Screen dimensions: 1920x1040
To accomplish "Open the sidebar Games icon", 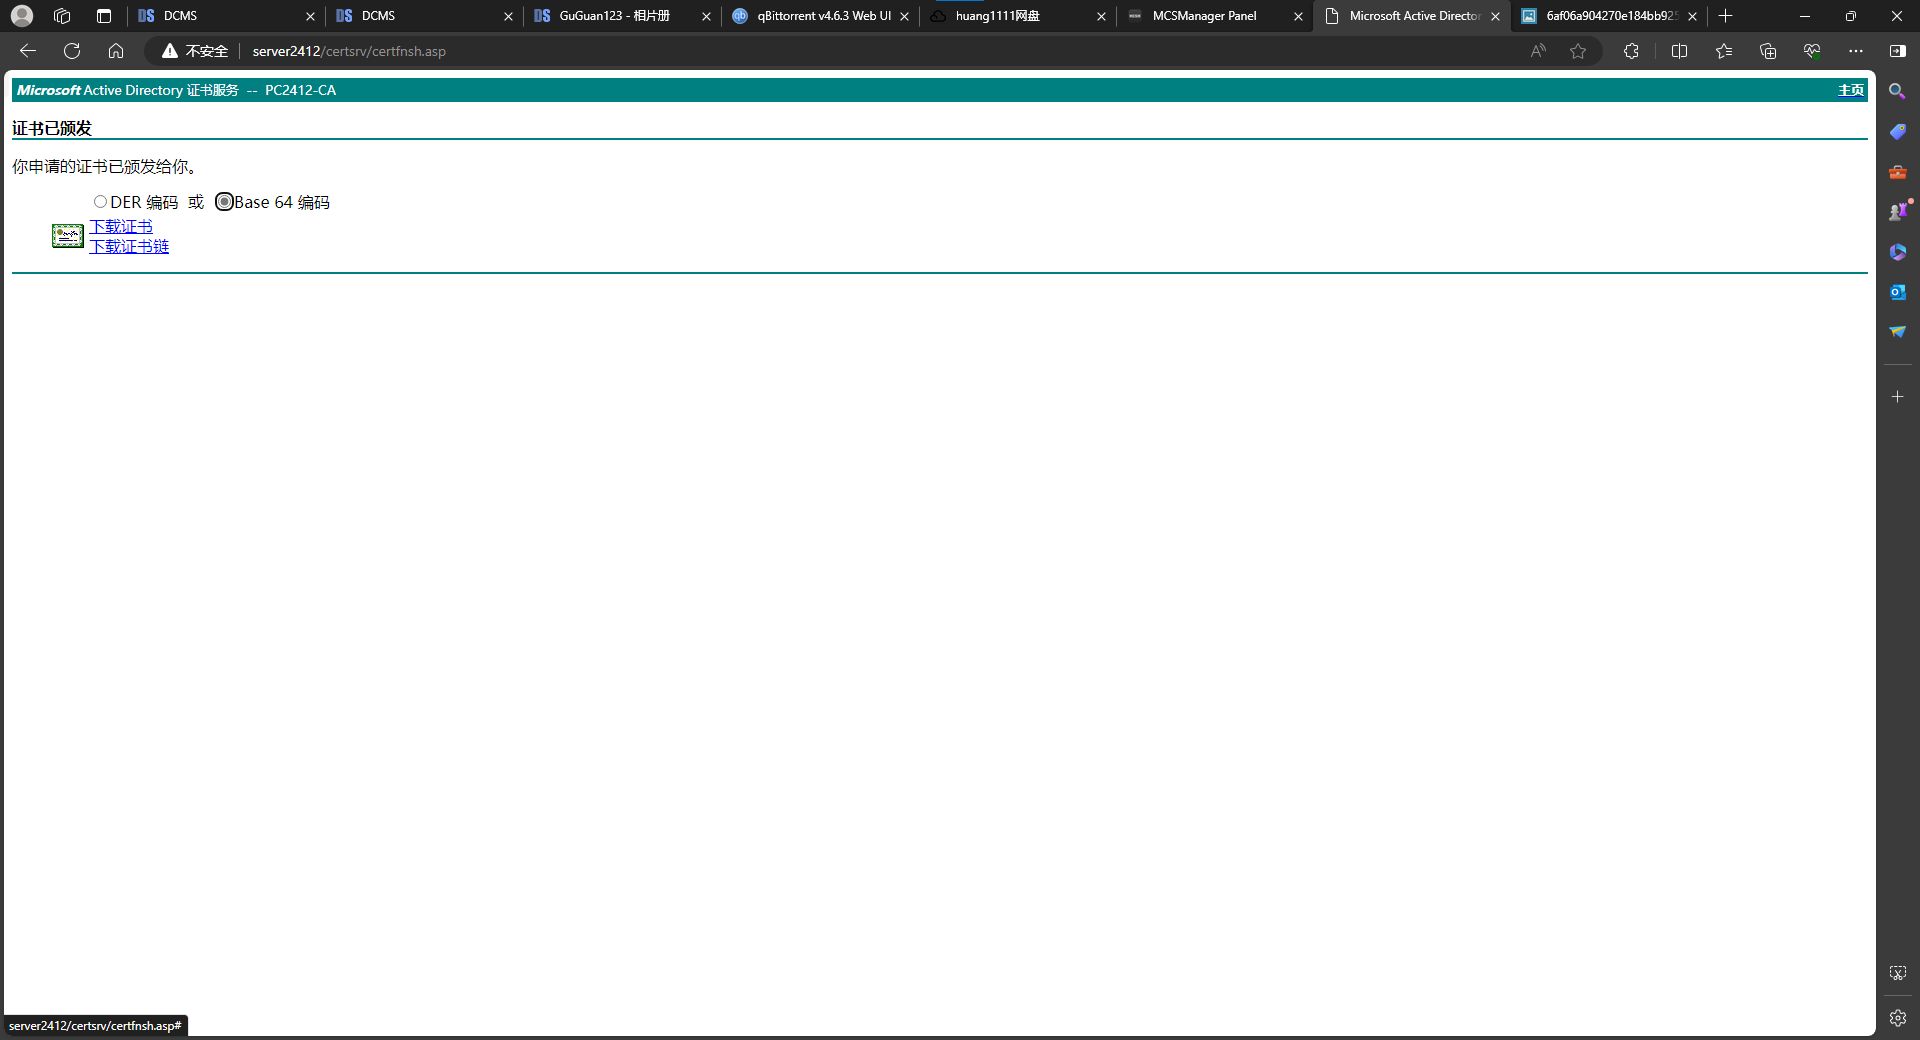I will (1897, 211).
